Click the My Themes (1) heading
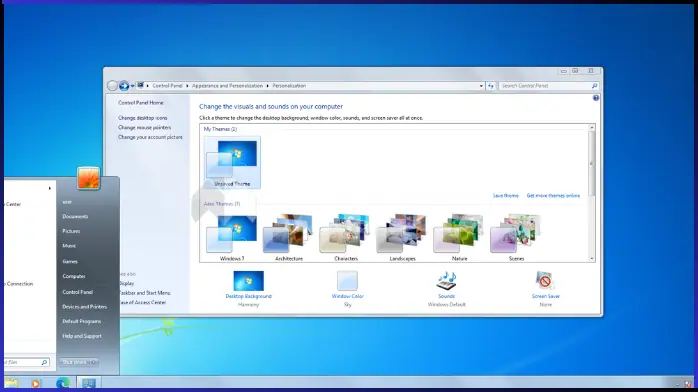The width and height of the screenshot is (698, 392). (220, 129)
